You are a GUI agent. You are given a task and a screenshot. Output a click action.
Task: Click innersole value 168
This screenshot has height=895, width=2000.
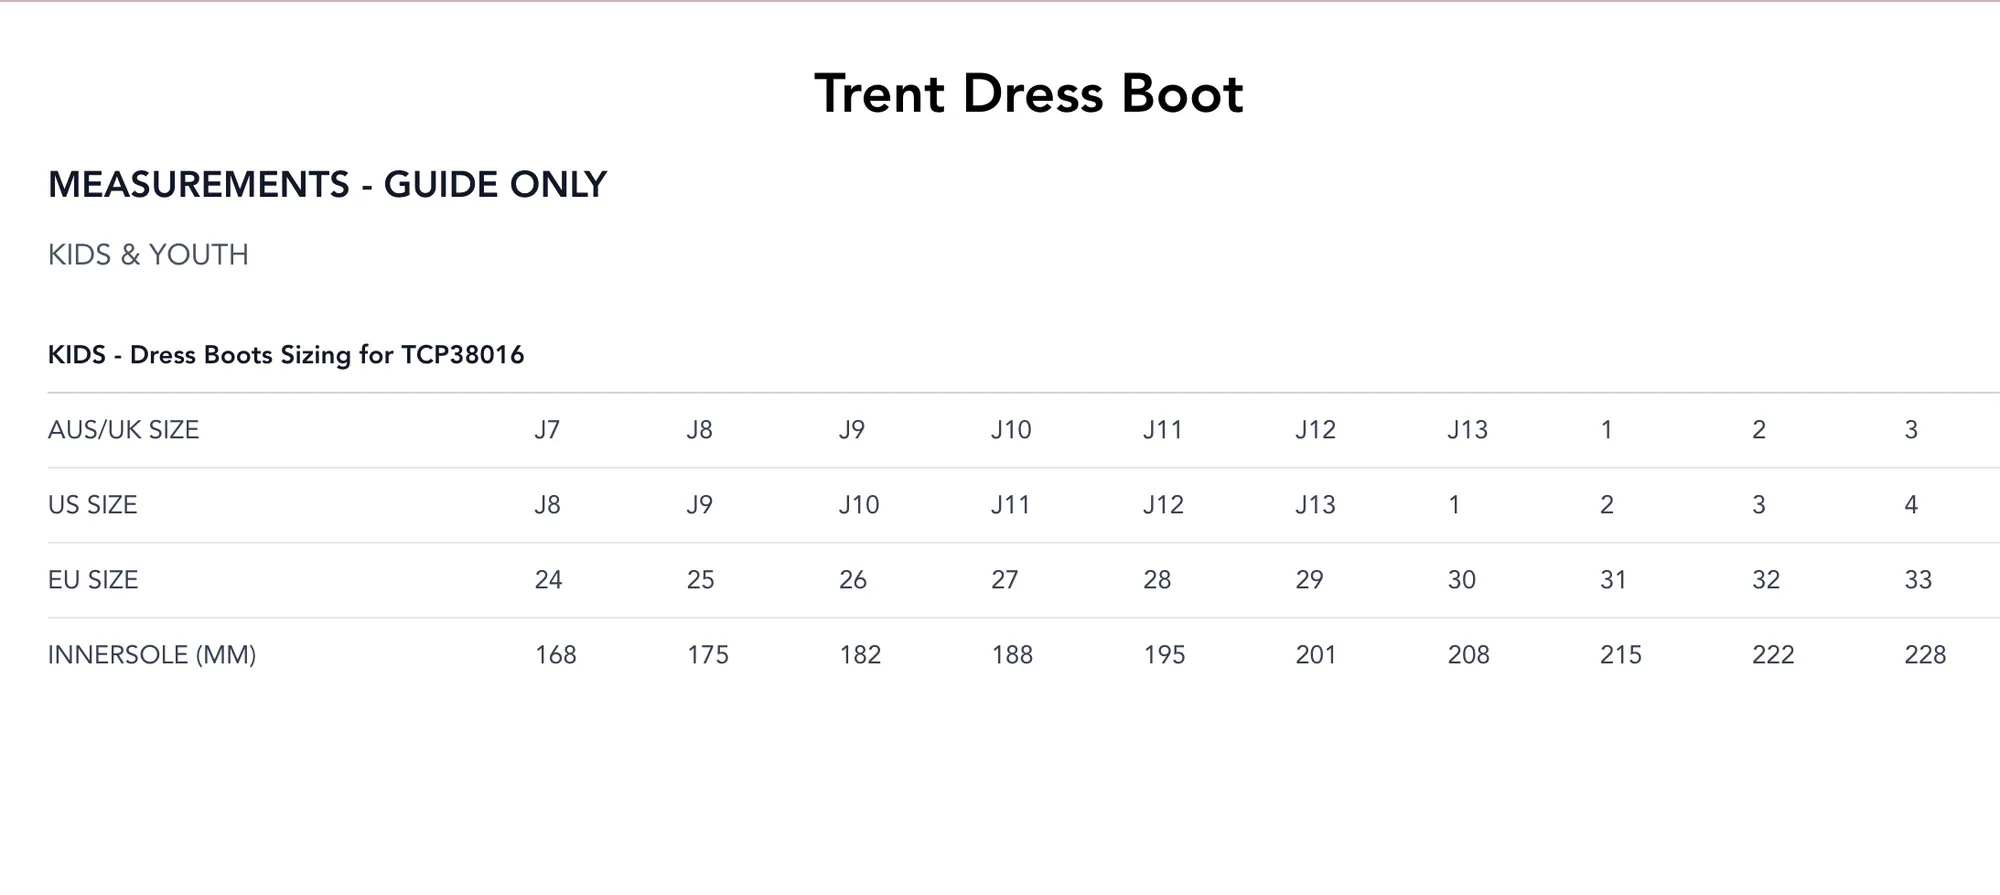click(x=555, y=655)
